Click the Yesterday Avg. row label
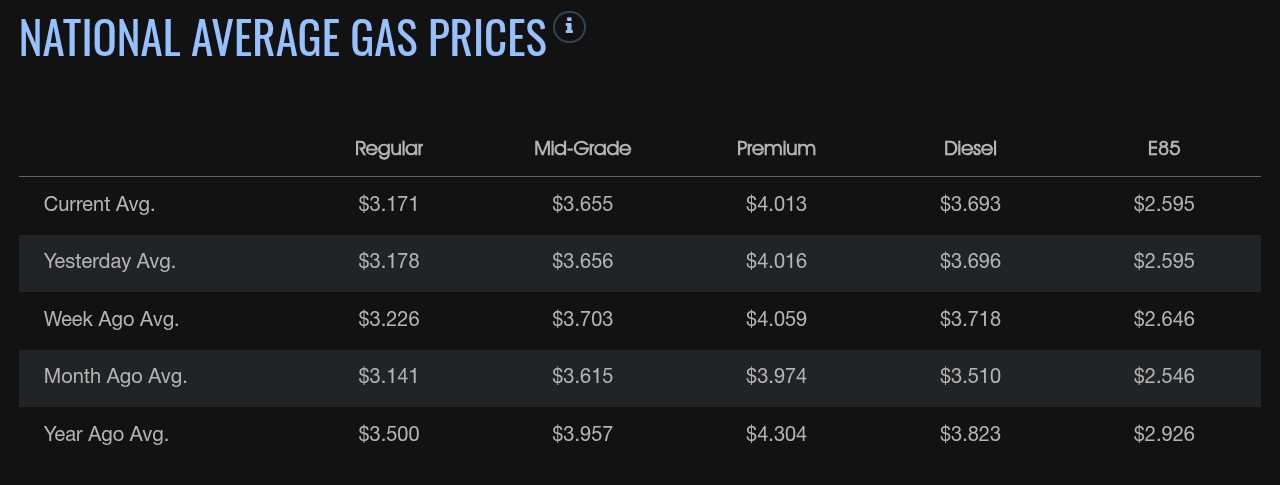This screenshot has width=1280, height=485. (110, 262)
